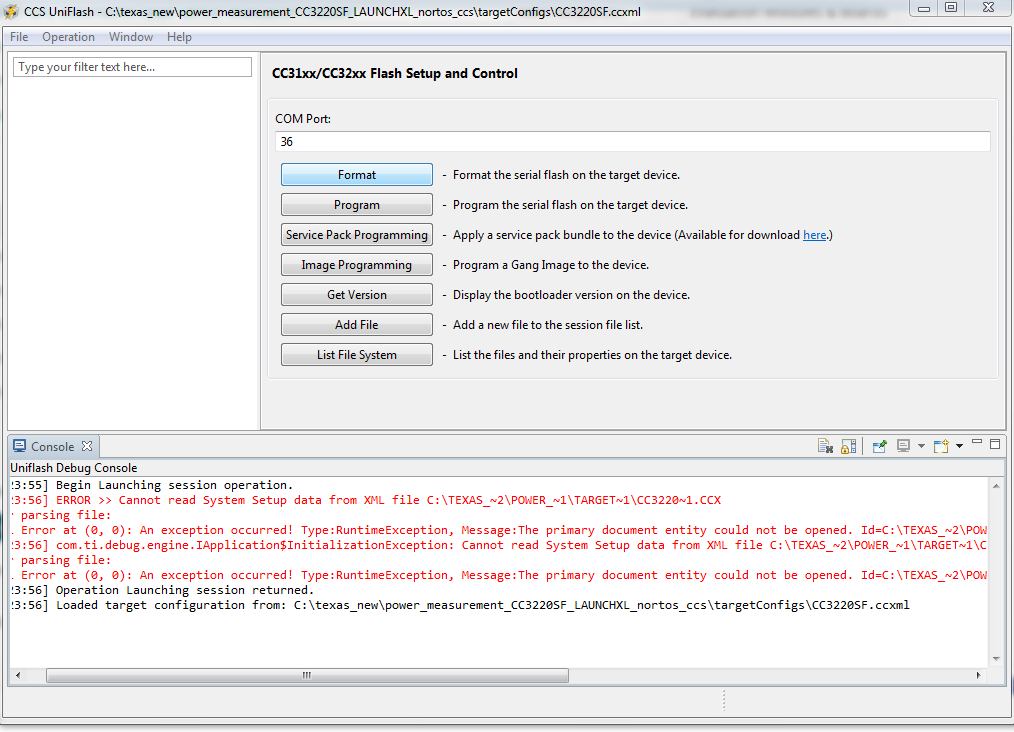Click the Image Programming button
1014x732 pixels.
coord(356,264)
